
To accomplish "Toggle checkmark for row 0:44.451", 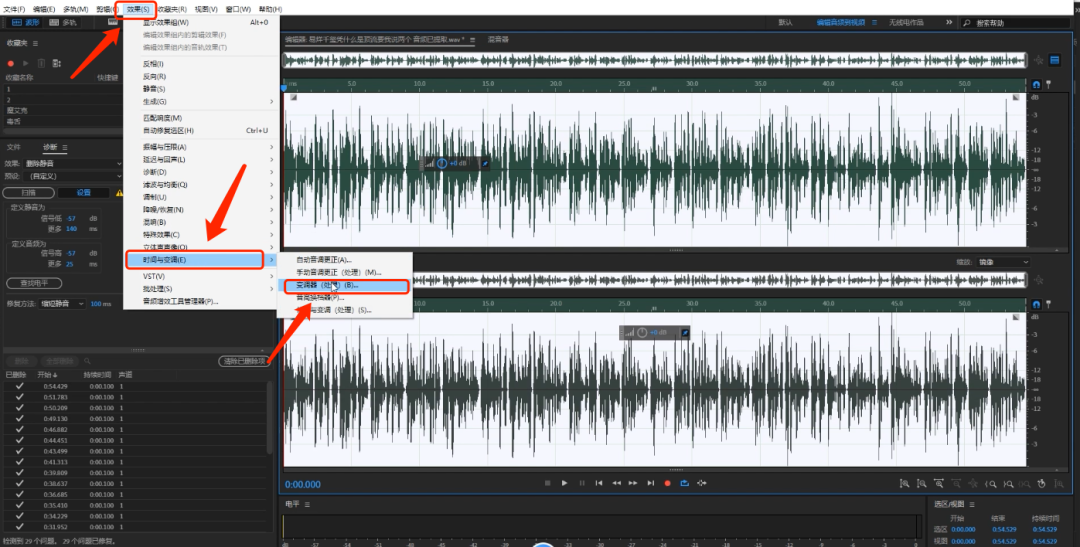I will point(19,440).
